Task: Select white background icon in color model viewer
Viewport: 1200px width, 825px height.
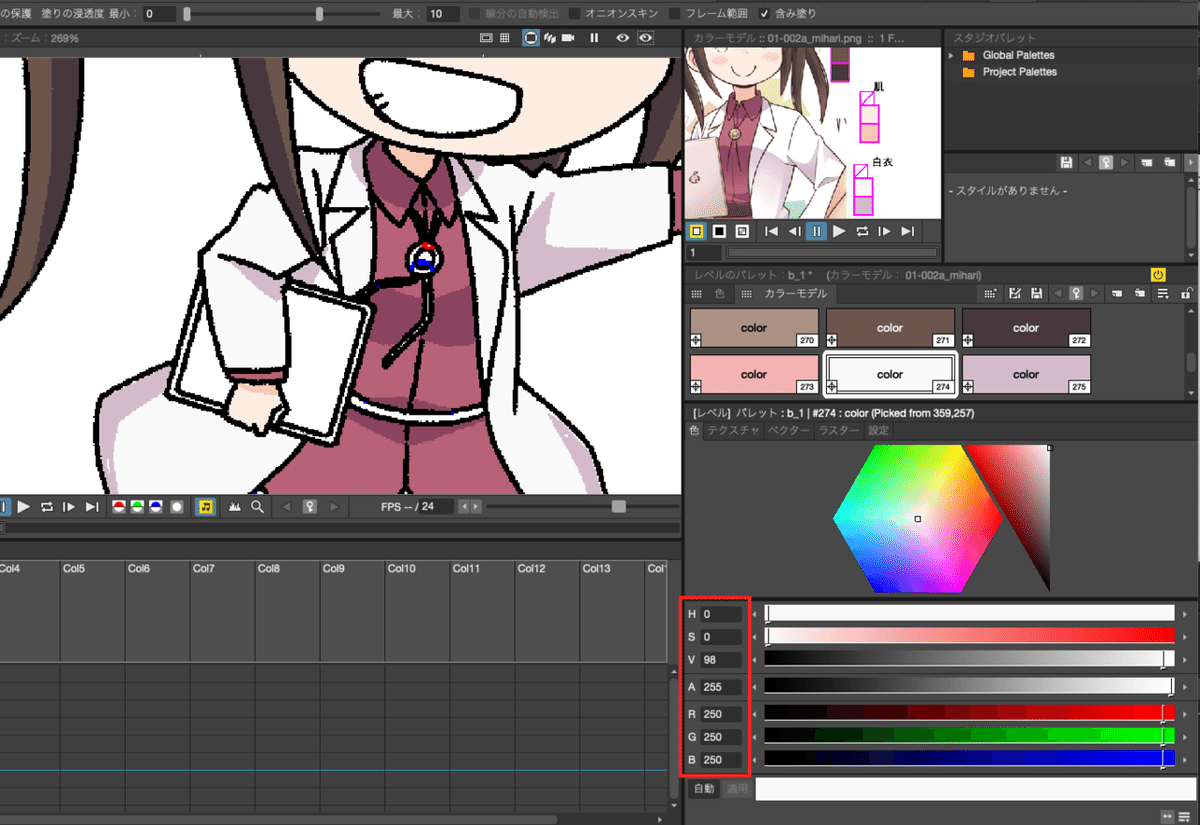Action: [x=696, y=231]
